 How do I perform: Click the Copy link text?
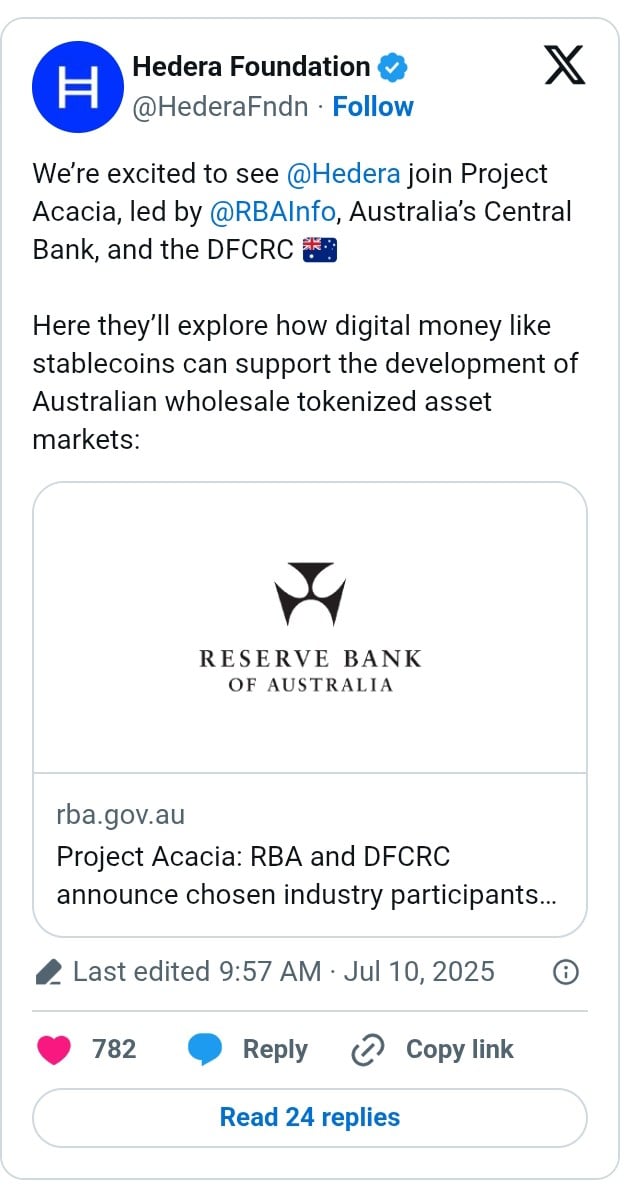click(x=459, y=1049)
